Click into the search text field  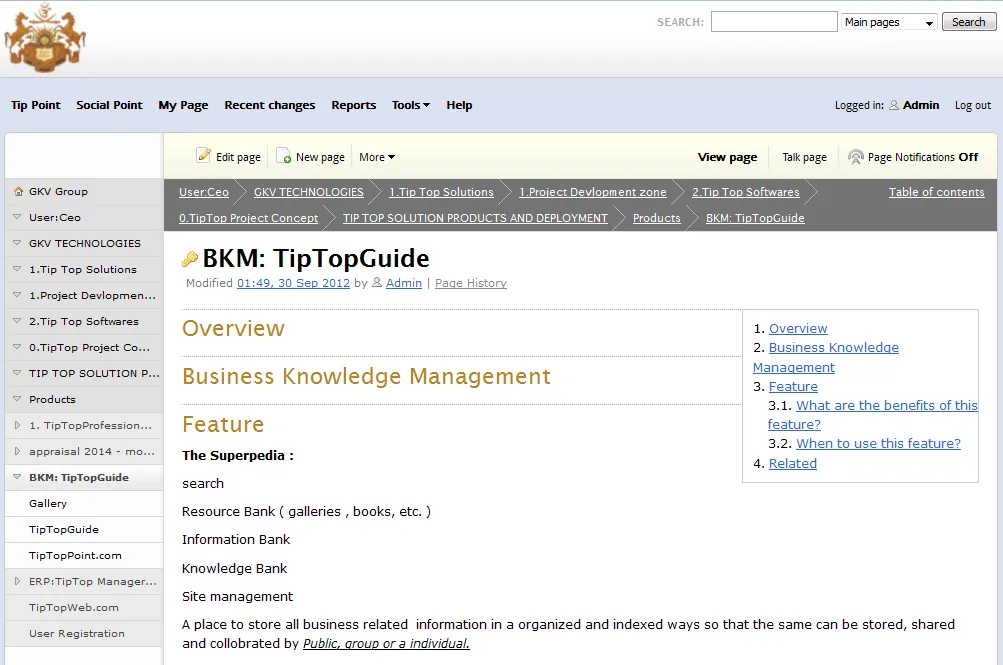tap(773, 22)
